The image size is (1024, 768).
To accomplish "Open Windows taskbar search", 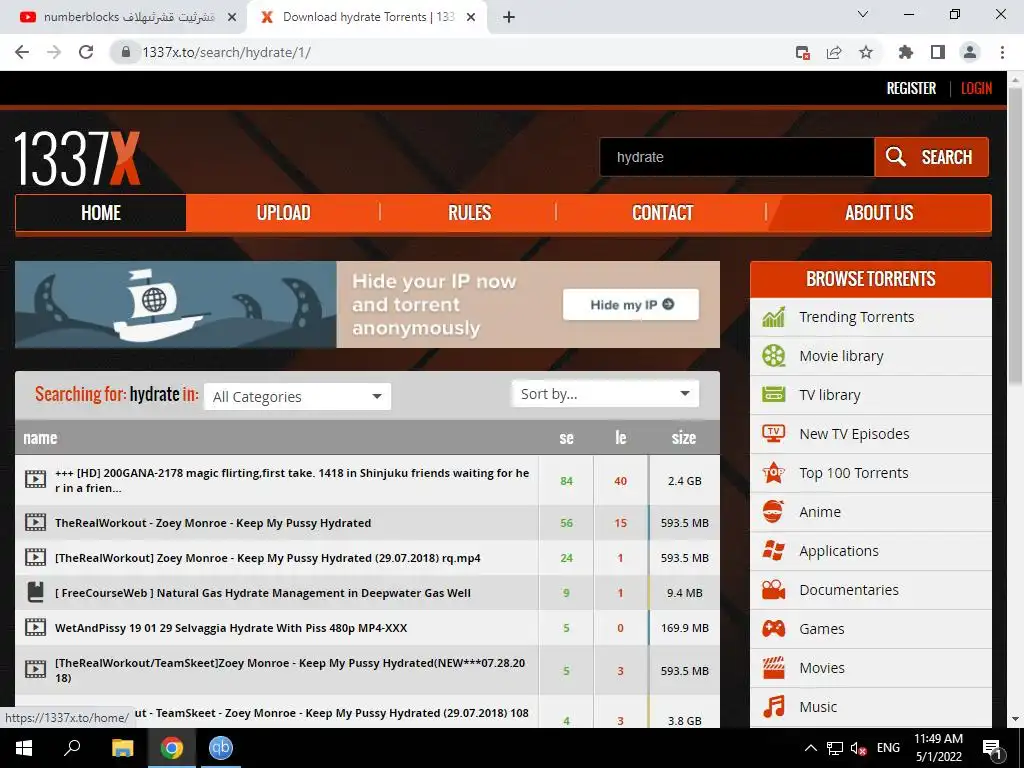I will (72, 747).
